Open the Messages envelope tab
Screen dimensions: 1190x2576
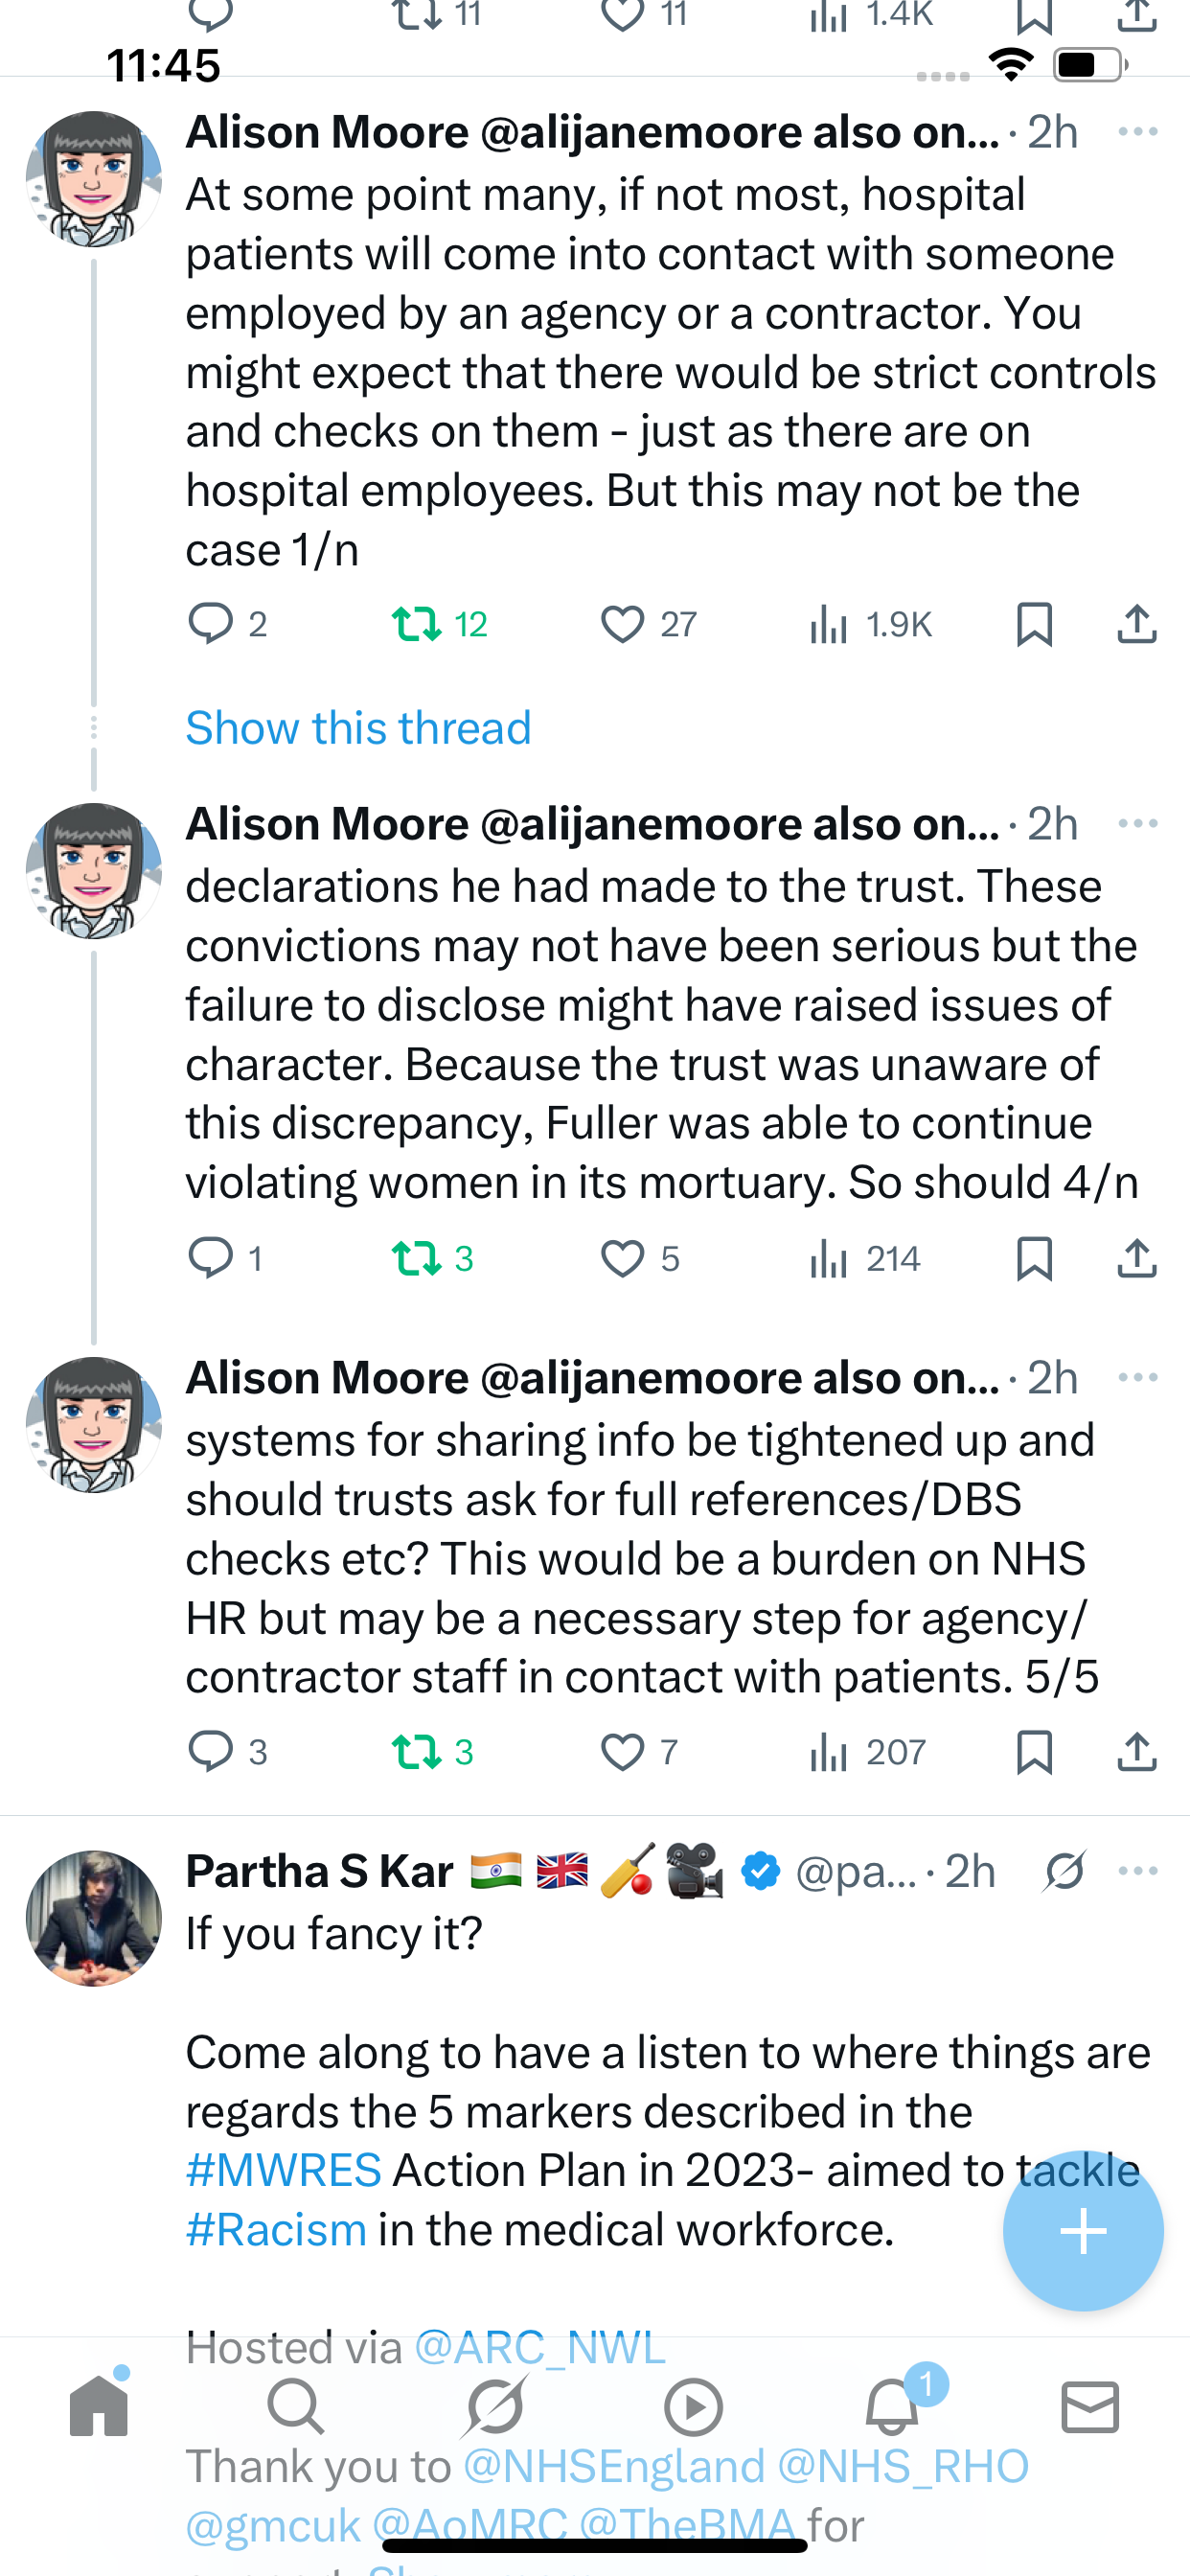tap(1090, 2406)
